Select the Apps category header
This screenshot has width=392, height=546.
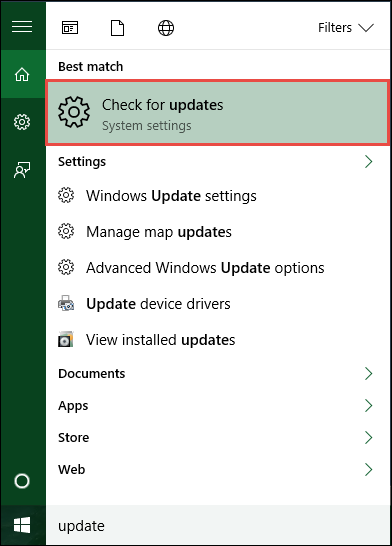tap(73, 406)
